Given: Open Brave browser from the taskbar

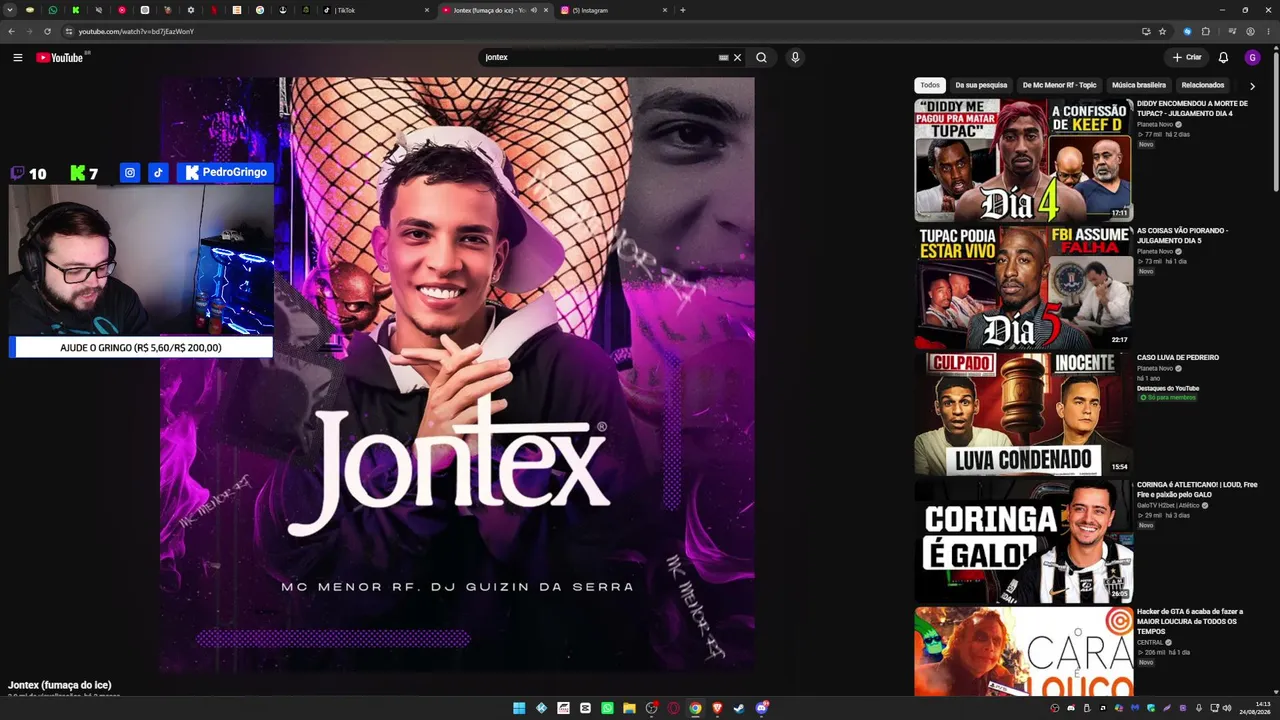Looking at the screenshot, I should 717,708.
